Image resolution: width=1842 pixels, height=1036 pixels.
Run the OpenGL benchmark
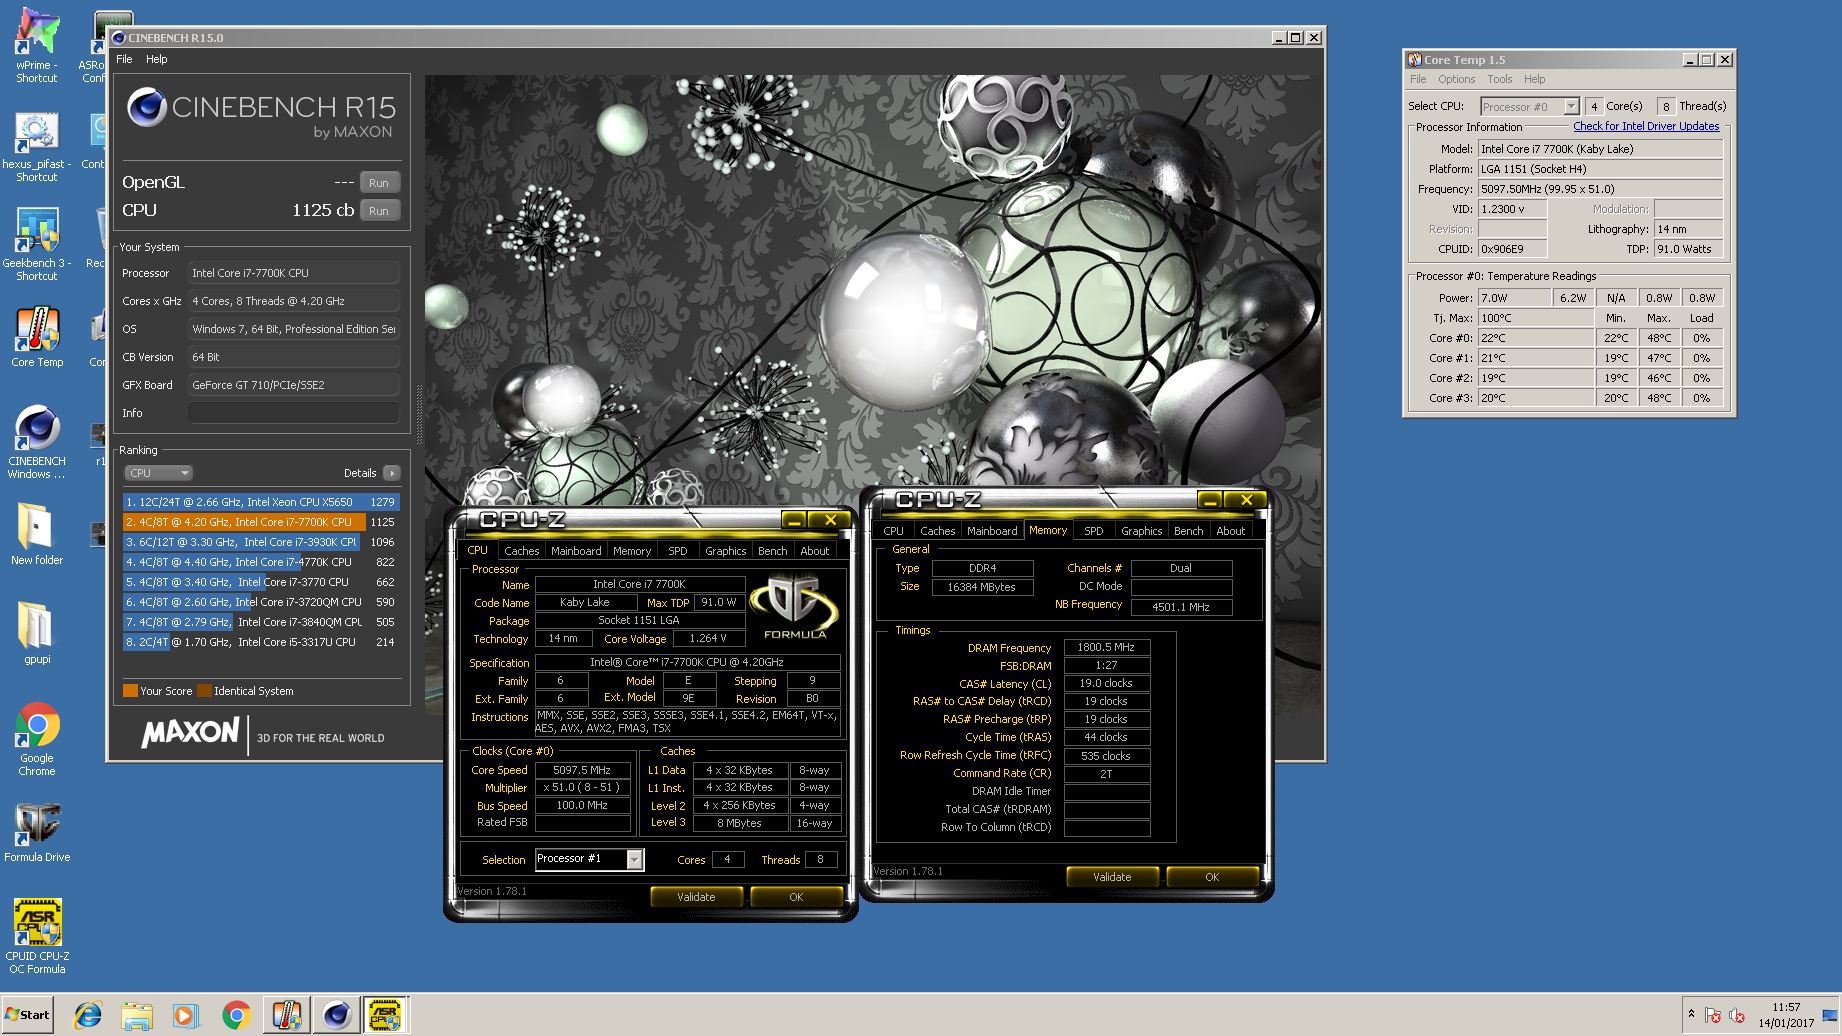(379, 183)
